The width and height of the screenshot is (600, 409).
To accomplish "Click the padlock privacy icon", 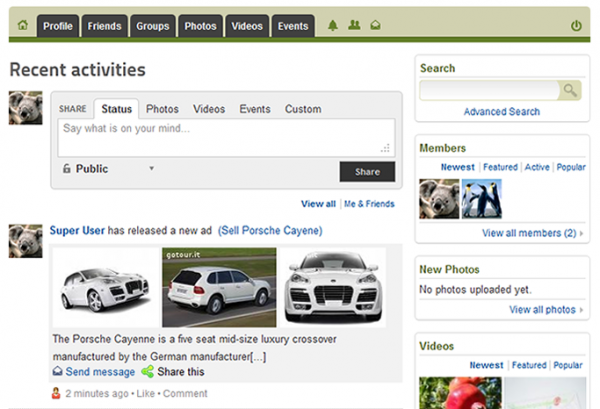I will pos(67,168).
